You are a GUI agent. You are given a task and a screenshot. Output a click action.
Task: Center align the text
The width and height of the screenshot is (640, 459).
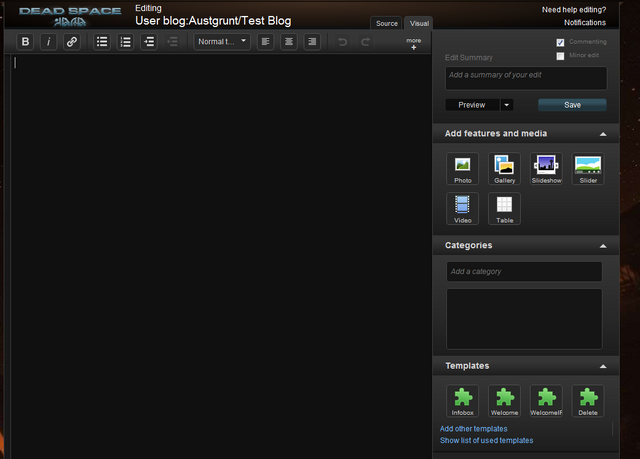pyautogui.click(x=289, y=42)
